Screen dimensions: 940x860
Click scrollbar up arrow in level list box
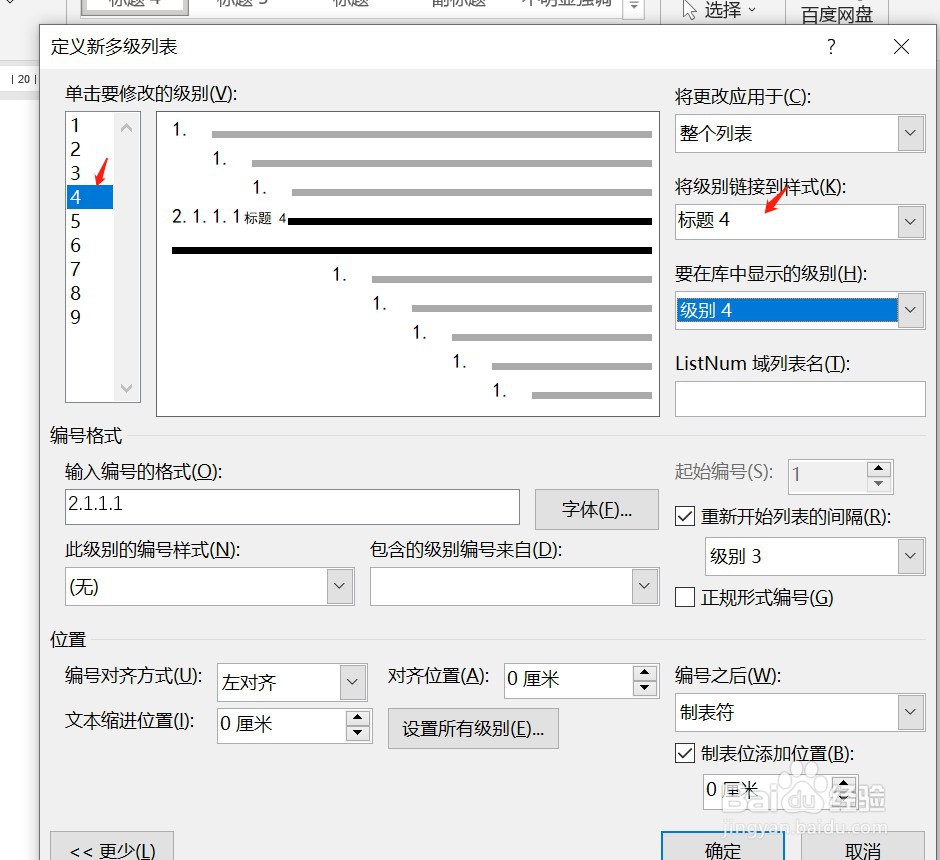126,127
